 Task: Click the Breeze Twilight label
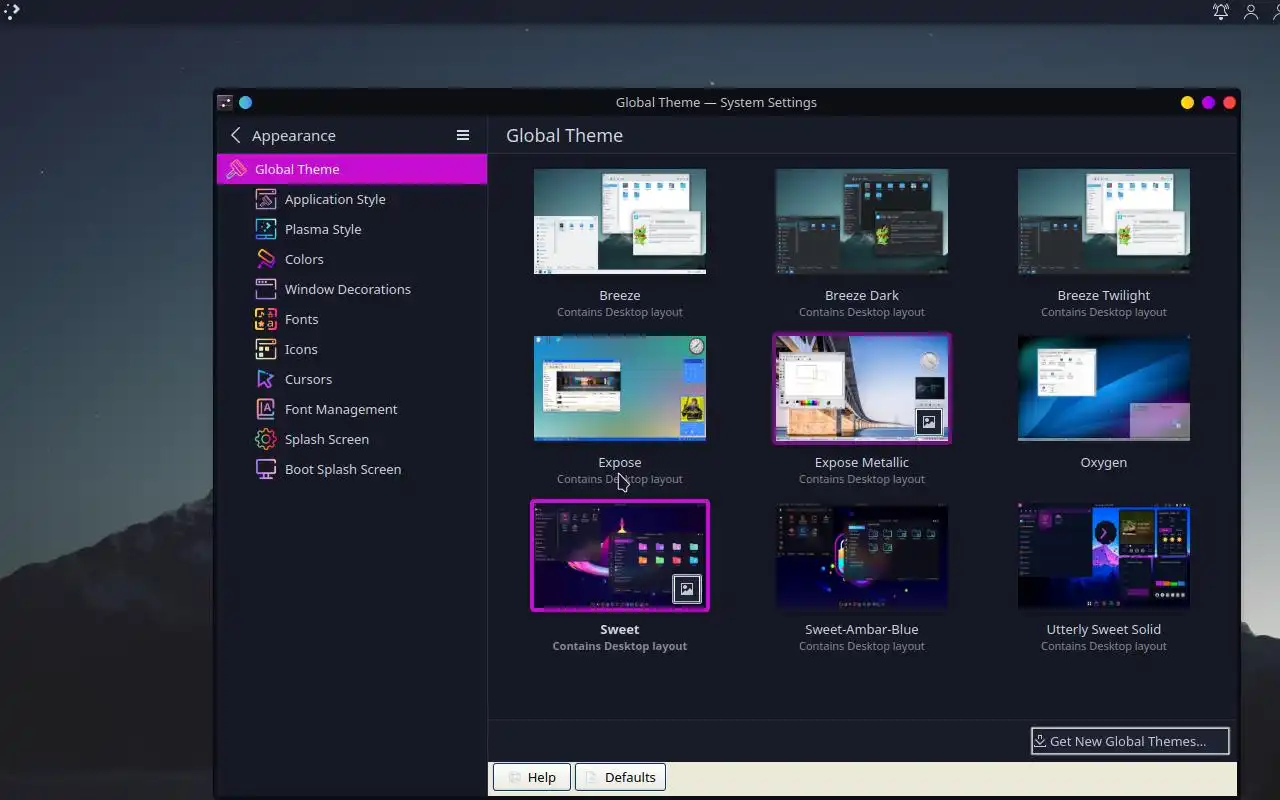coord(1104,295)
